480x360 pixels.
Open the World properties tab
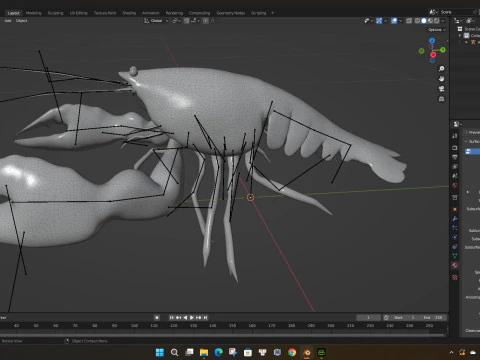455,185
